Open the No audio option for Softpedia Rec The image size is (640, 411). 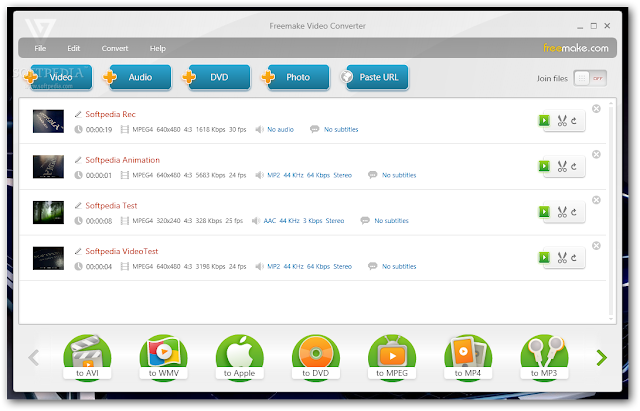pyautogui.click(x=280, y=129)
